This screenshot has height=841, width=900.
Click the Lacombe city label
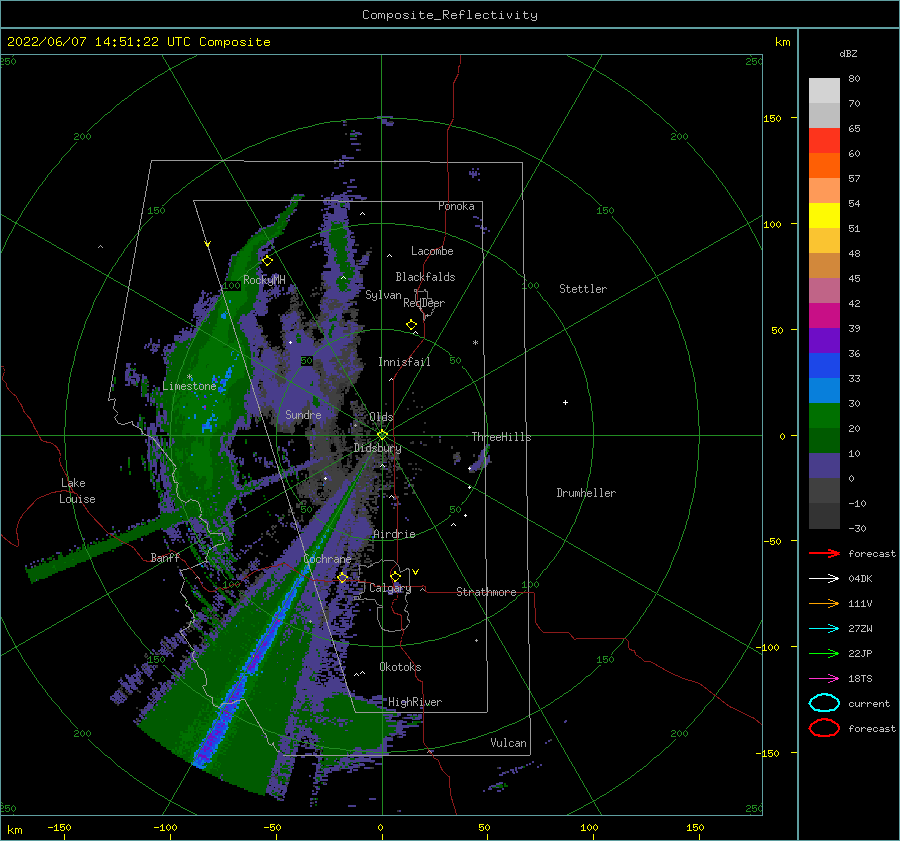[432, 251]
